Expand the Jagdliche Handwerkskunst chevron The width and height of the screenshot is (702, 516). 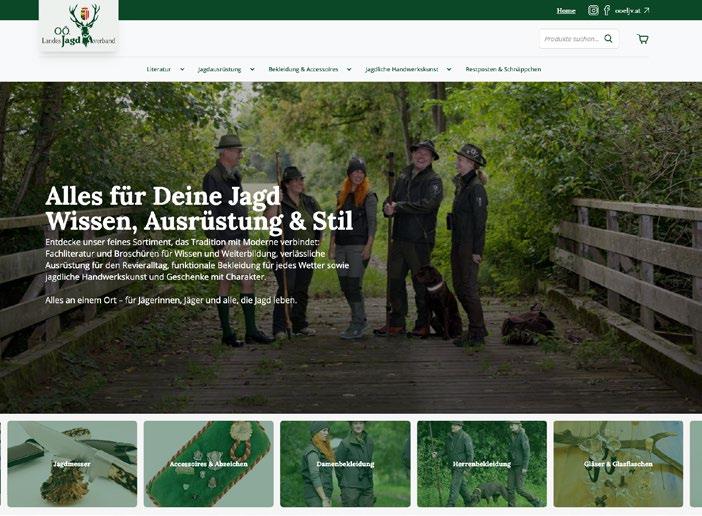tap(449, 69)
